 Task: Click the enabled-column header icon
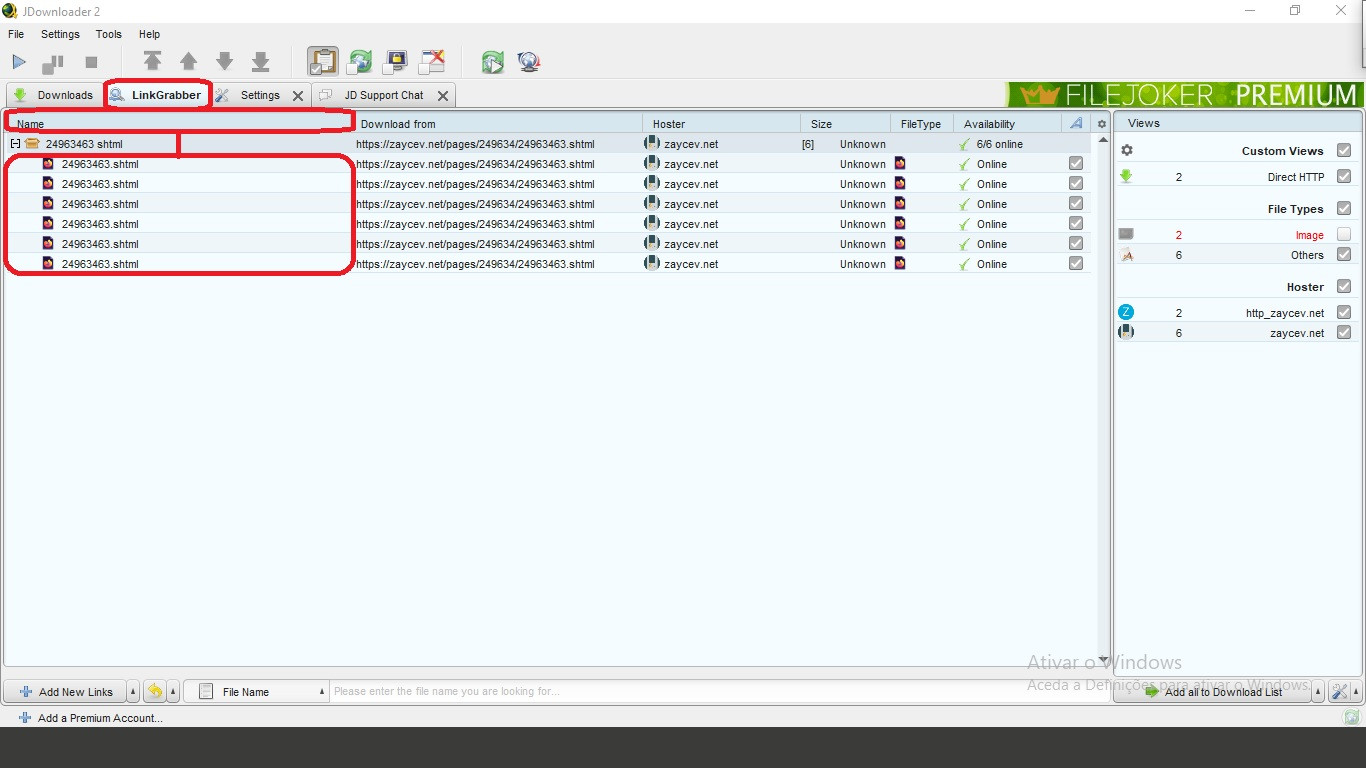(x=1076, y=124)
